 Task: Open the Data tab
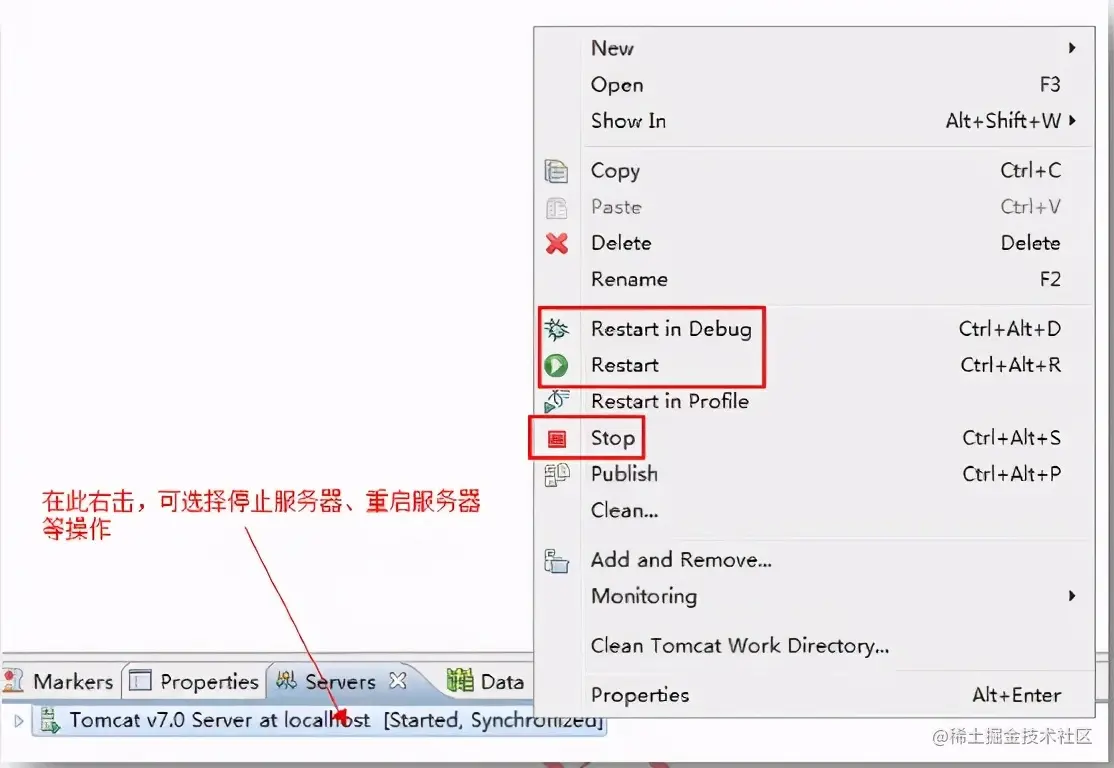point(487,681)
